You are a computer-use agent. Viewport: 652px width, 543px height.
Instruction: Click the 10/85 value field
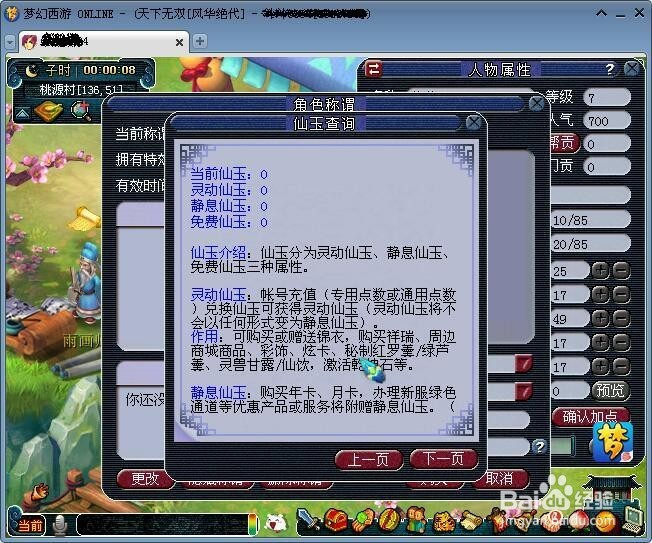590,220
